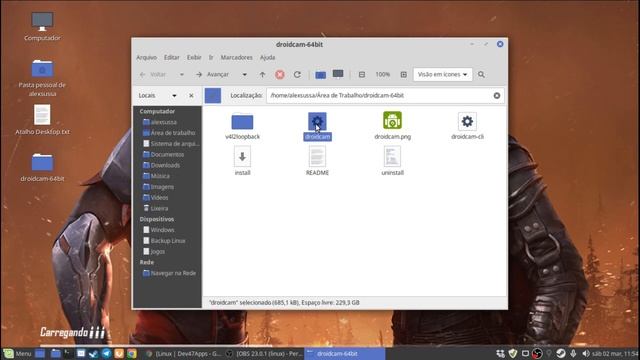
Task: Close the Locais sidebar panel
Action: point(191,96)
